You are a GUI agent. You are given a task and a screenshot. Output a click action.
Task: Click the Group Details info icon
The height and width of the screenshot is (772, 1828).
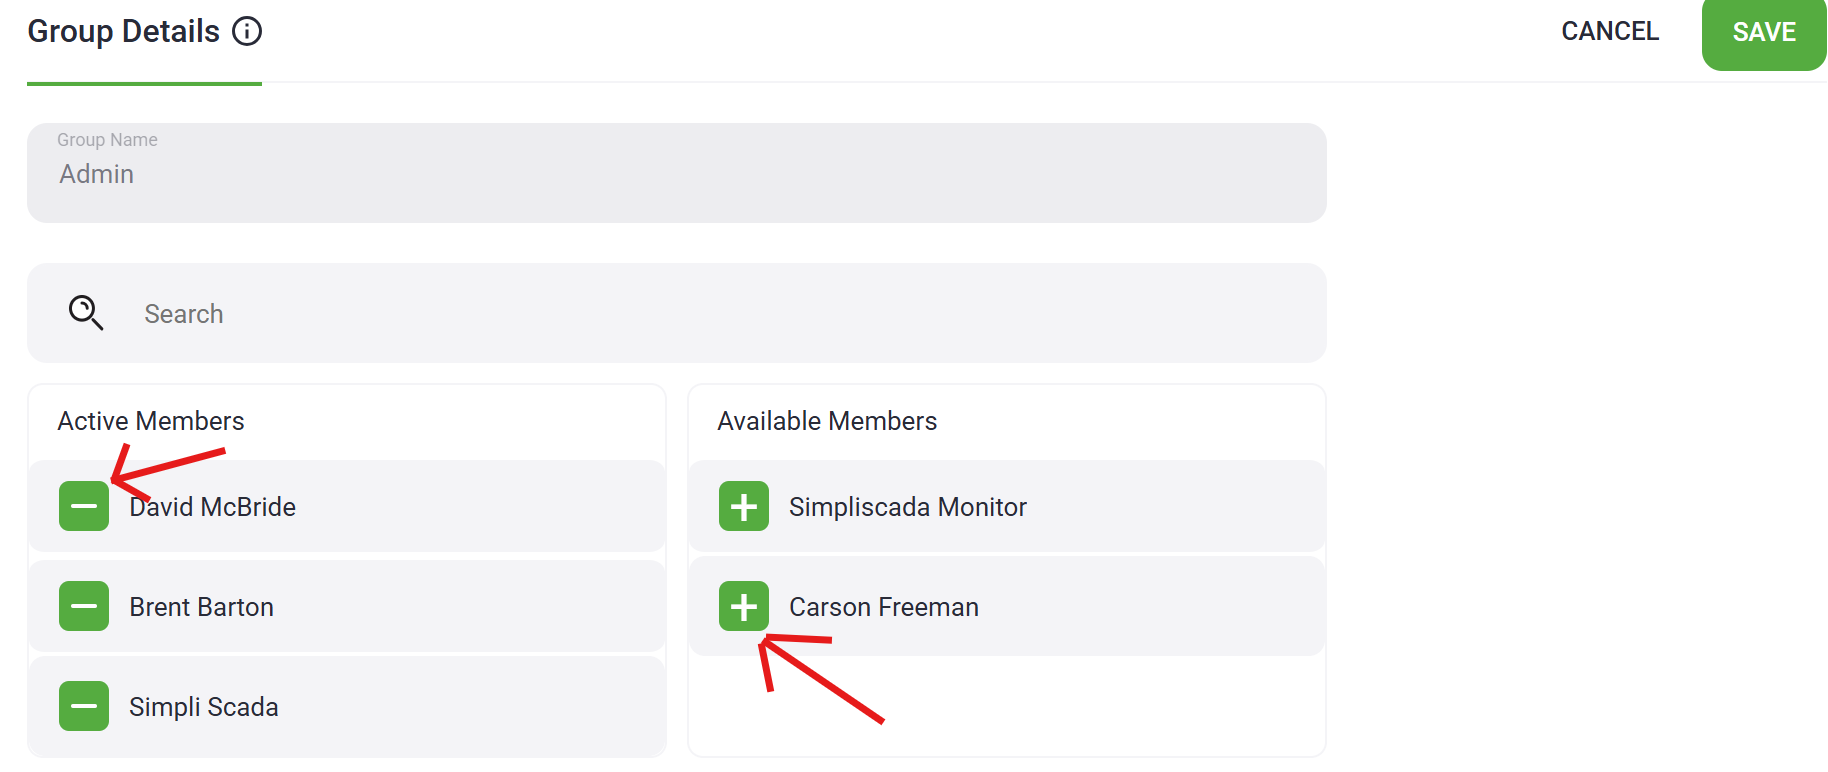coord(247,32)
